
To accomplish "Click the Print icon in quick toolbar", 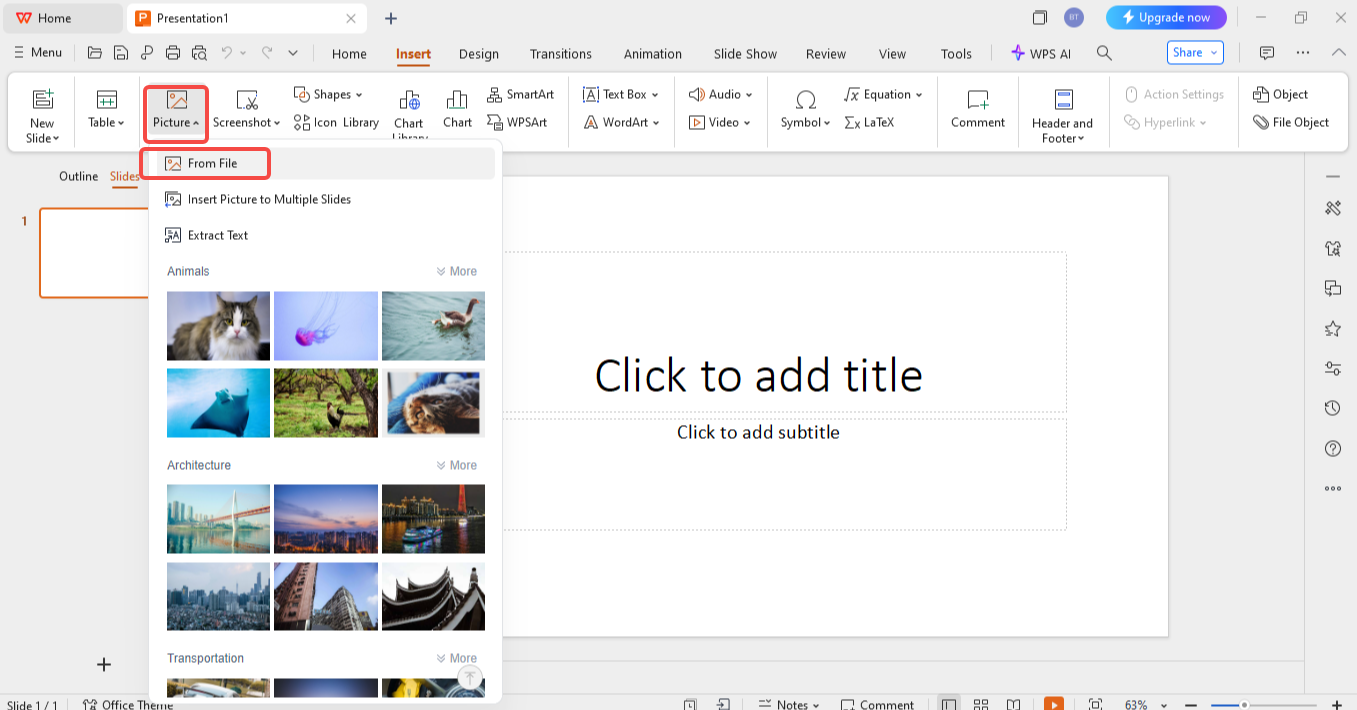I will pos(173,53).
